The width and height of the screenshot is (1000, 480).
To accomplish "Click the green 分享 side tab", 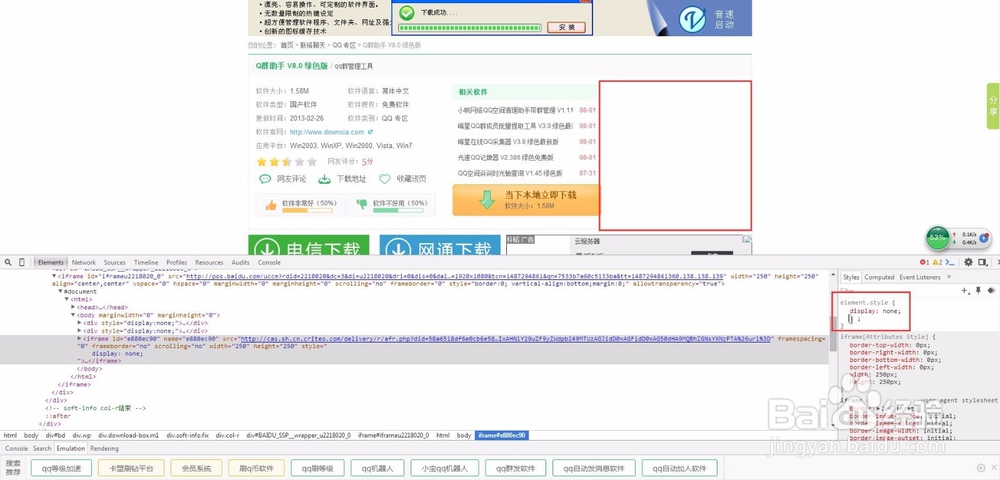I will pyautogui.click(x=993, y=106).
